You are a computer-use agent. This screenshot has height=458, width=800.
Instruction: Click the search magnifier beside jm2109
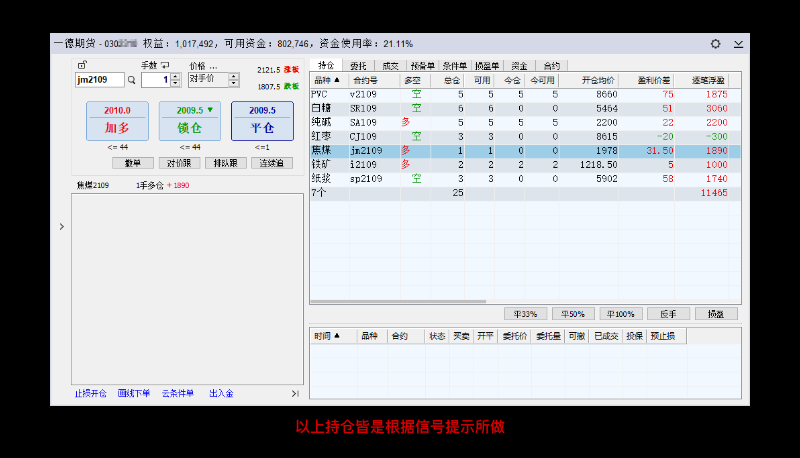pos(131,80)
